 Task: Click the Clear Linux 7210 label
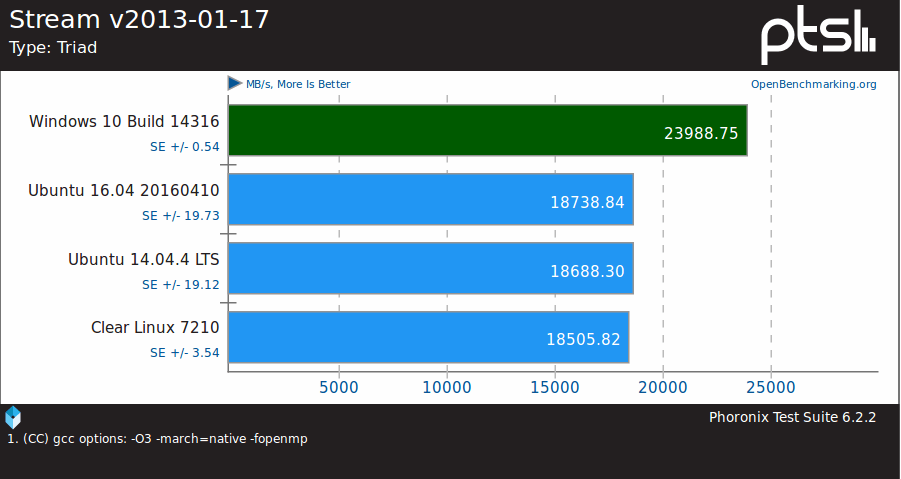click(155, 327)
